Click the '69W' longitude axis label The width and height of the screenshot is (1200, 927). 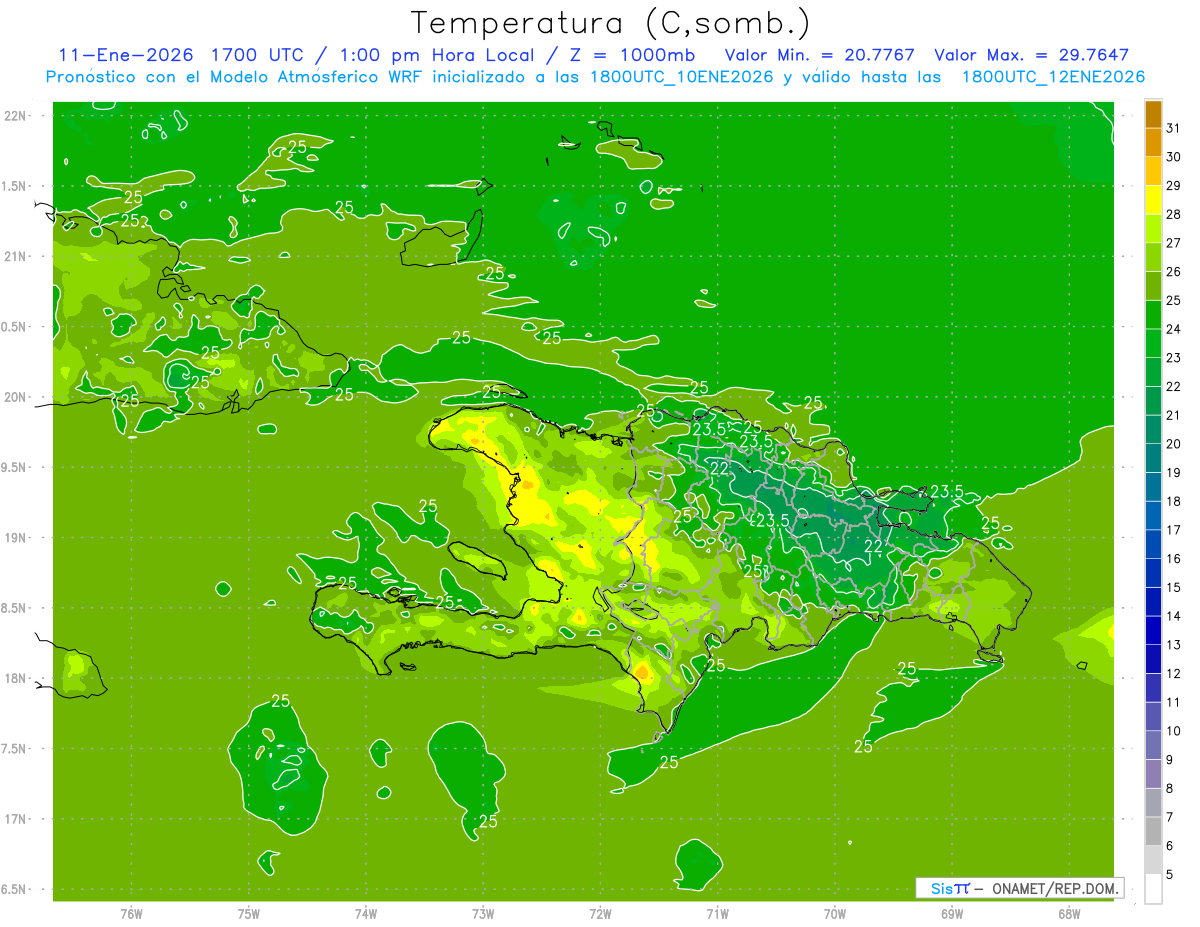click(x=952, y=913)
